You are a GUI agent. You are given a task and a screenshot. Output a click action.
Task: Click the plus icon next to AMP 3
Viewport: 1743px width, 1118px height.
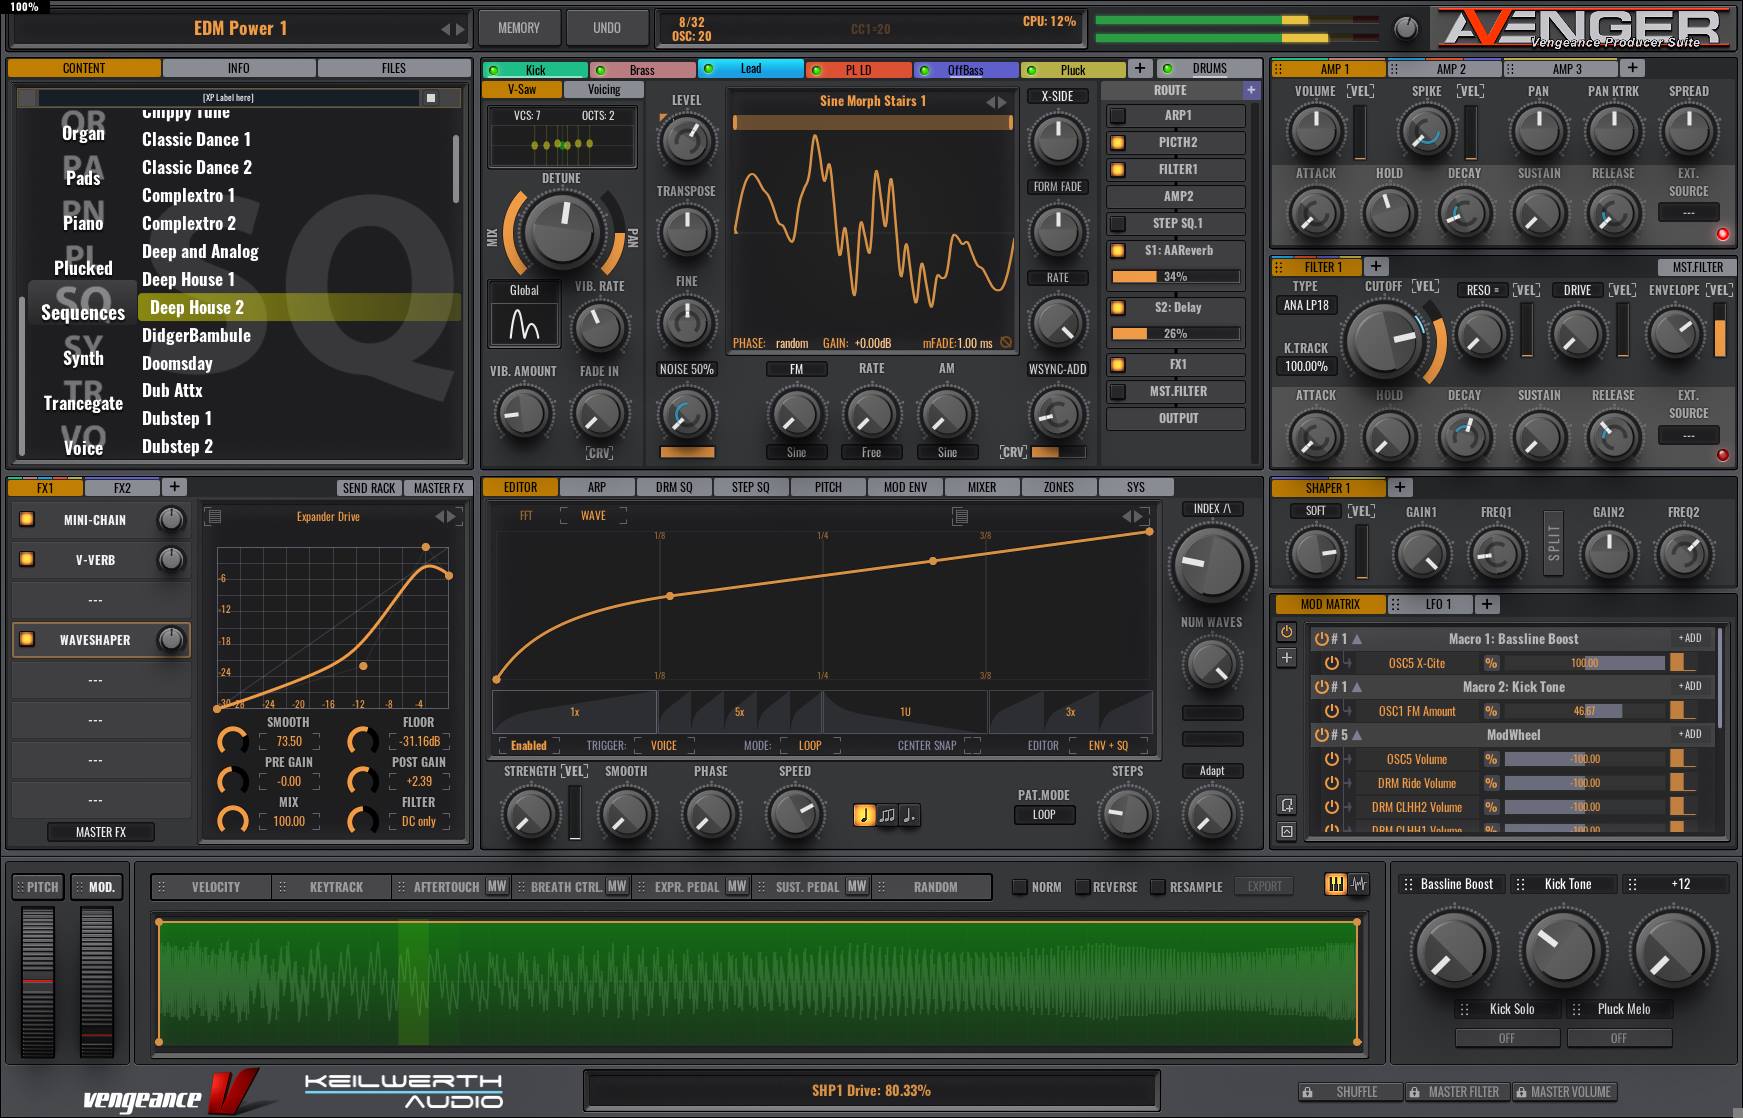[x=1632, y=68]
